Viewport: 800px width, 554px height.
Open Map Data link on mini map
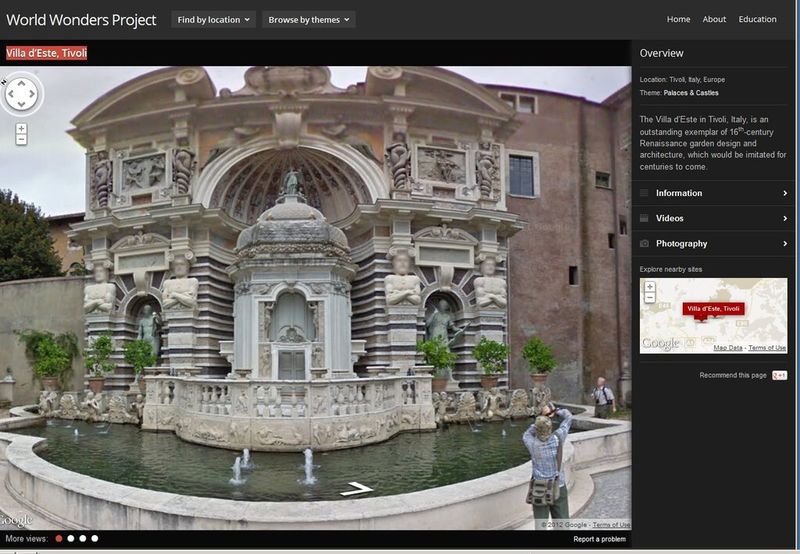[x=728, y=347]
